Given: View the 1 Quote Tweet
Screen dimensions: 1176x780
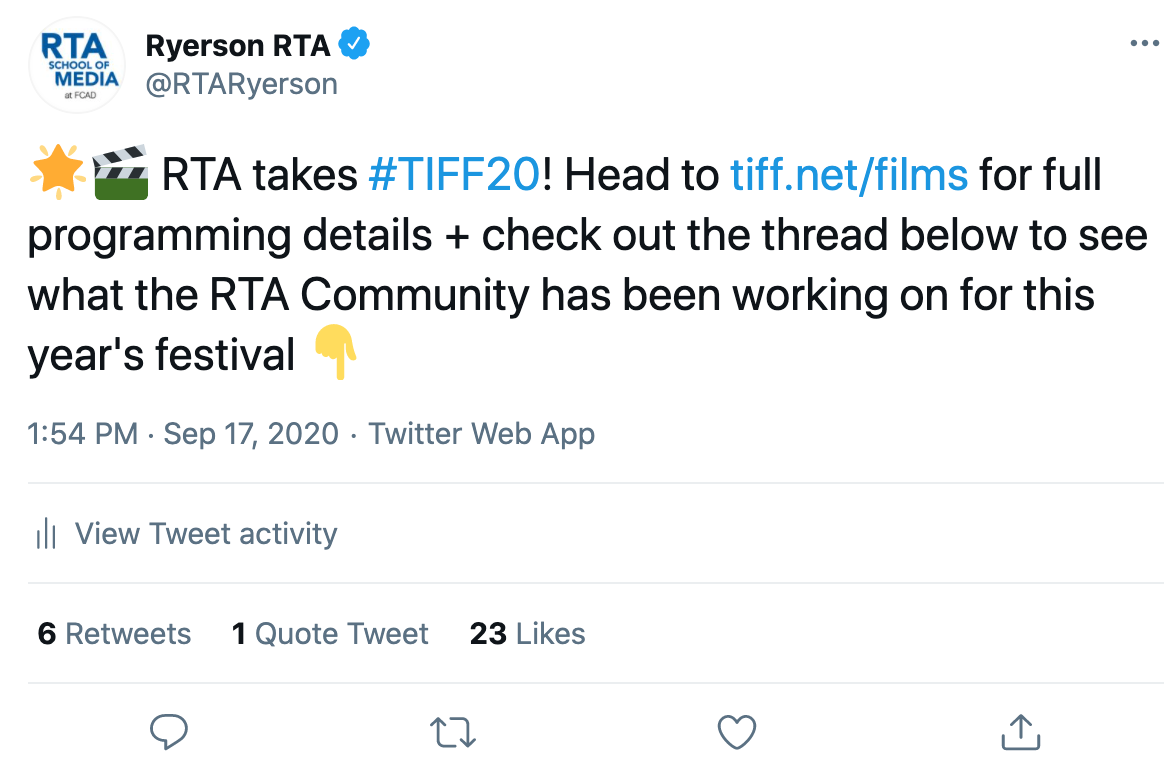Looking at the screenshot, I should [330, 634].
